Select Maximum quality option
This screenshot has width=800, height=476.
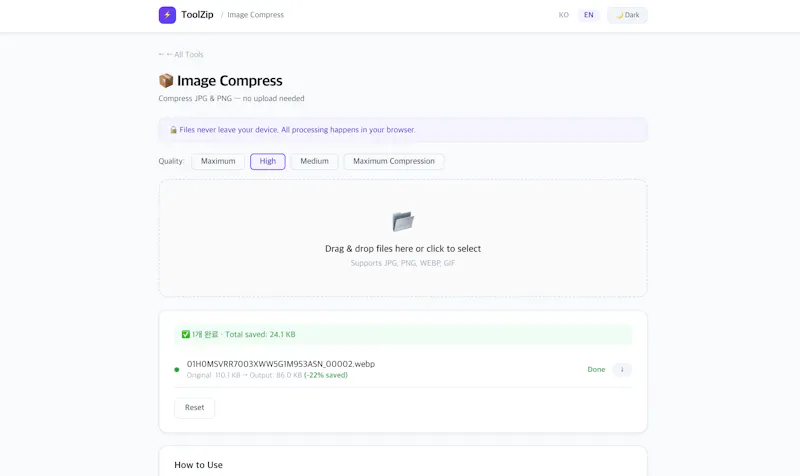click(218, 161)
